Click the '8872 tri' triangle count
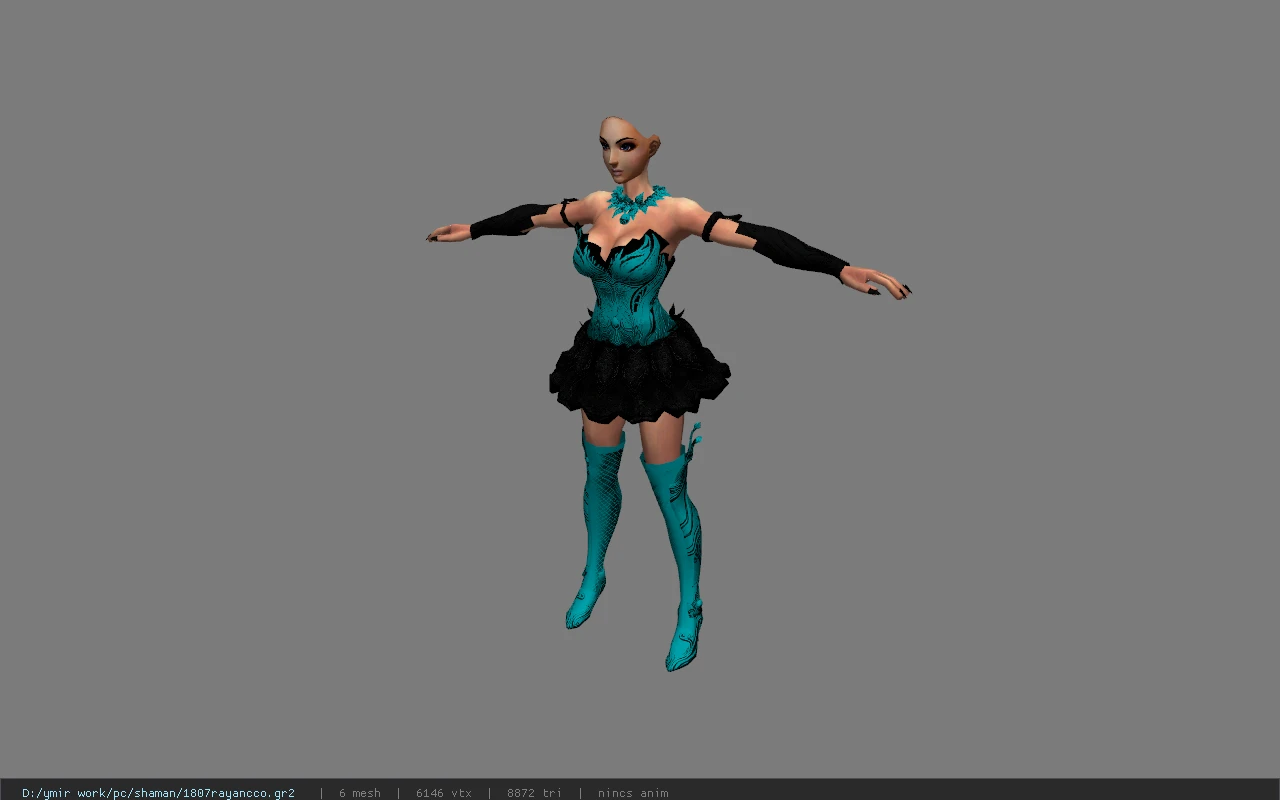 [x=534, y=793]
